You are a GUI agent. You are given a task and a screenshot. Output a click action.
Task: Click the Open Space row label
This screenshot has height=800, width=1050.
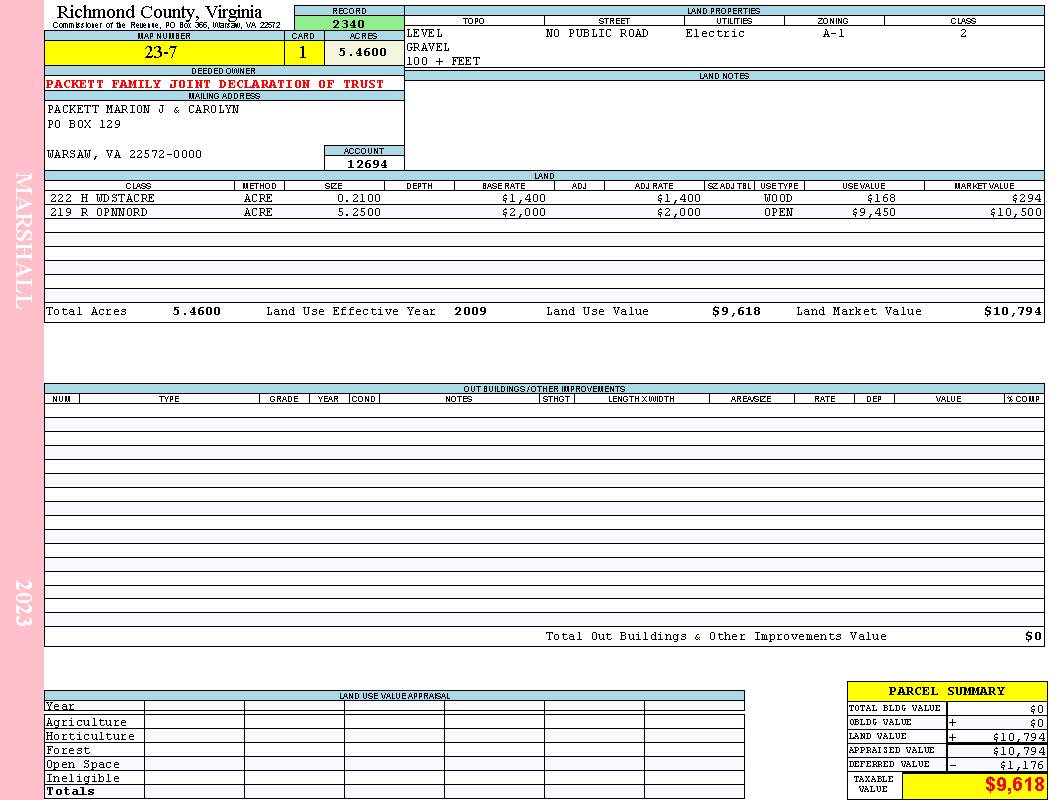[x=82, y=765]
